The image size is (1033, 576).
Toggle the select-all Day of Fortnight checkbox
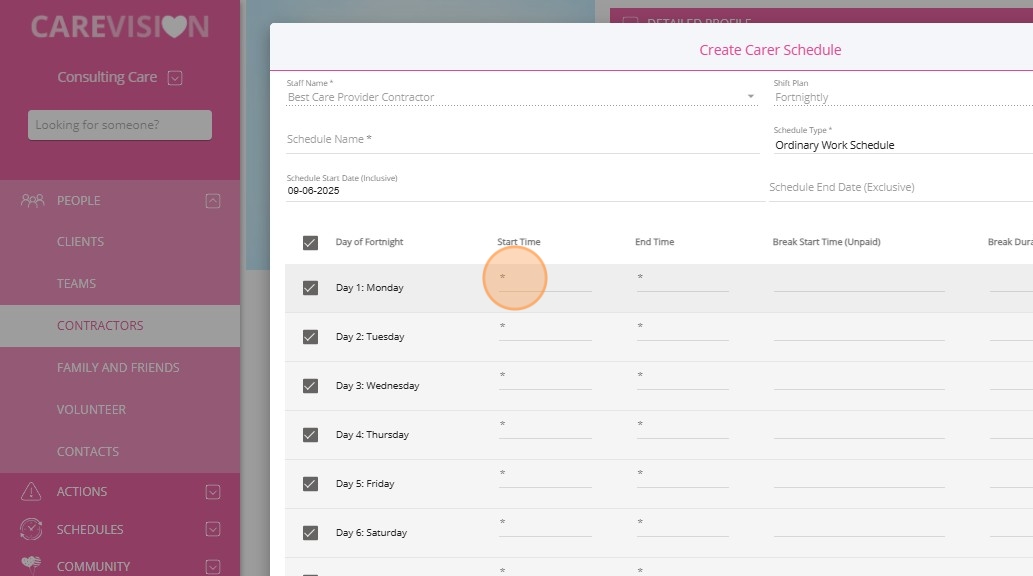(310, 243)
